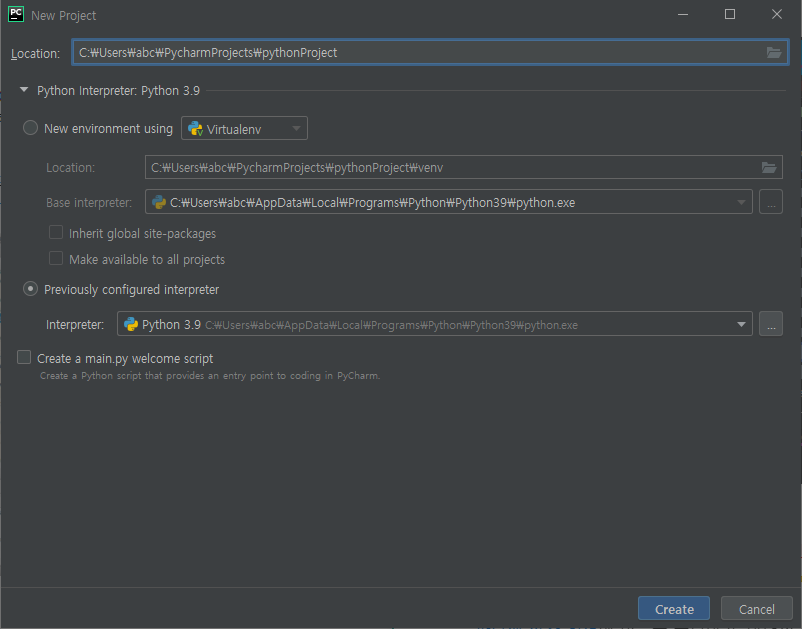Collapse the Python Interpreter section
802x629 pixels.
24,90
